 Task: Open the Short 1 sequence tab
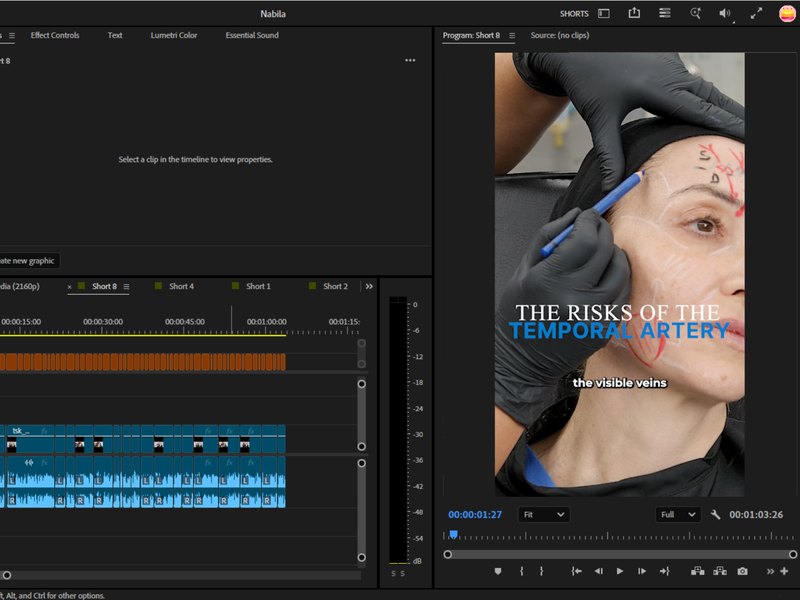pos(258,286)
